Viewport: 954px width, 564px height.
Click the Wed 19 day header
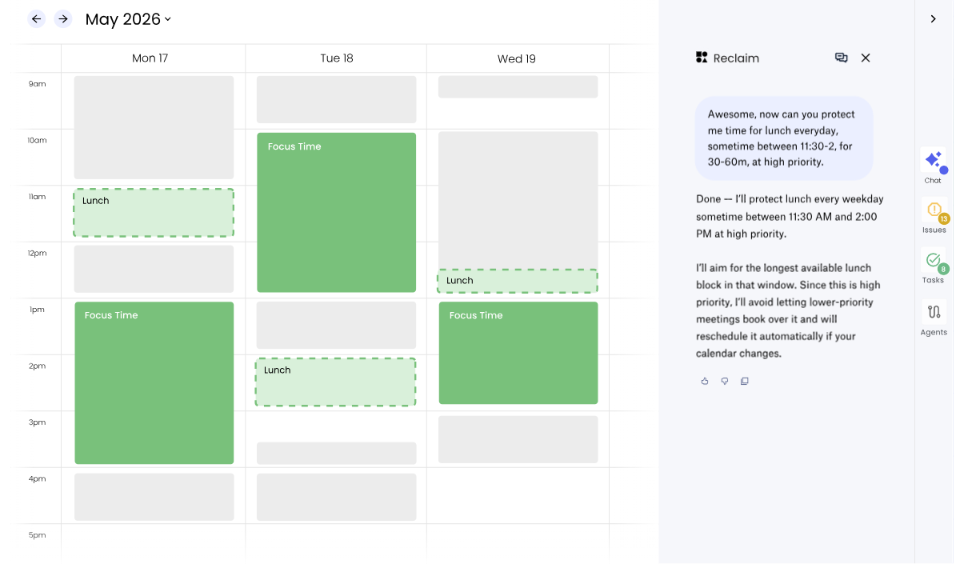[x=517, y=58]
